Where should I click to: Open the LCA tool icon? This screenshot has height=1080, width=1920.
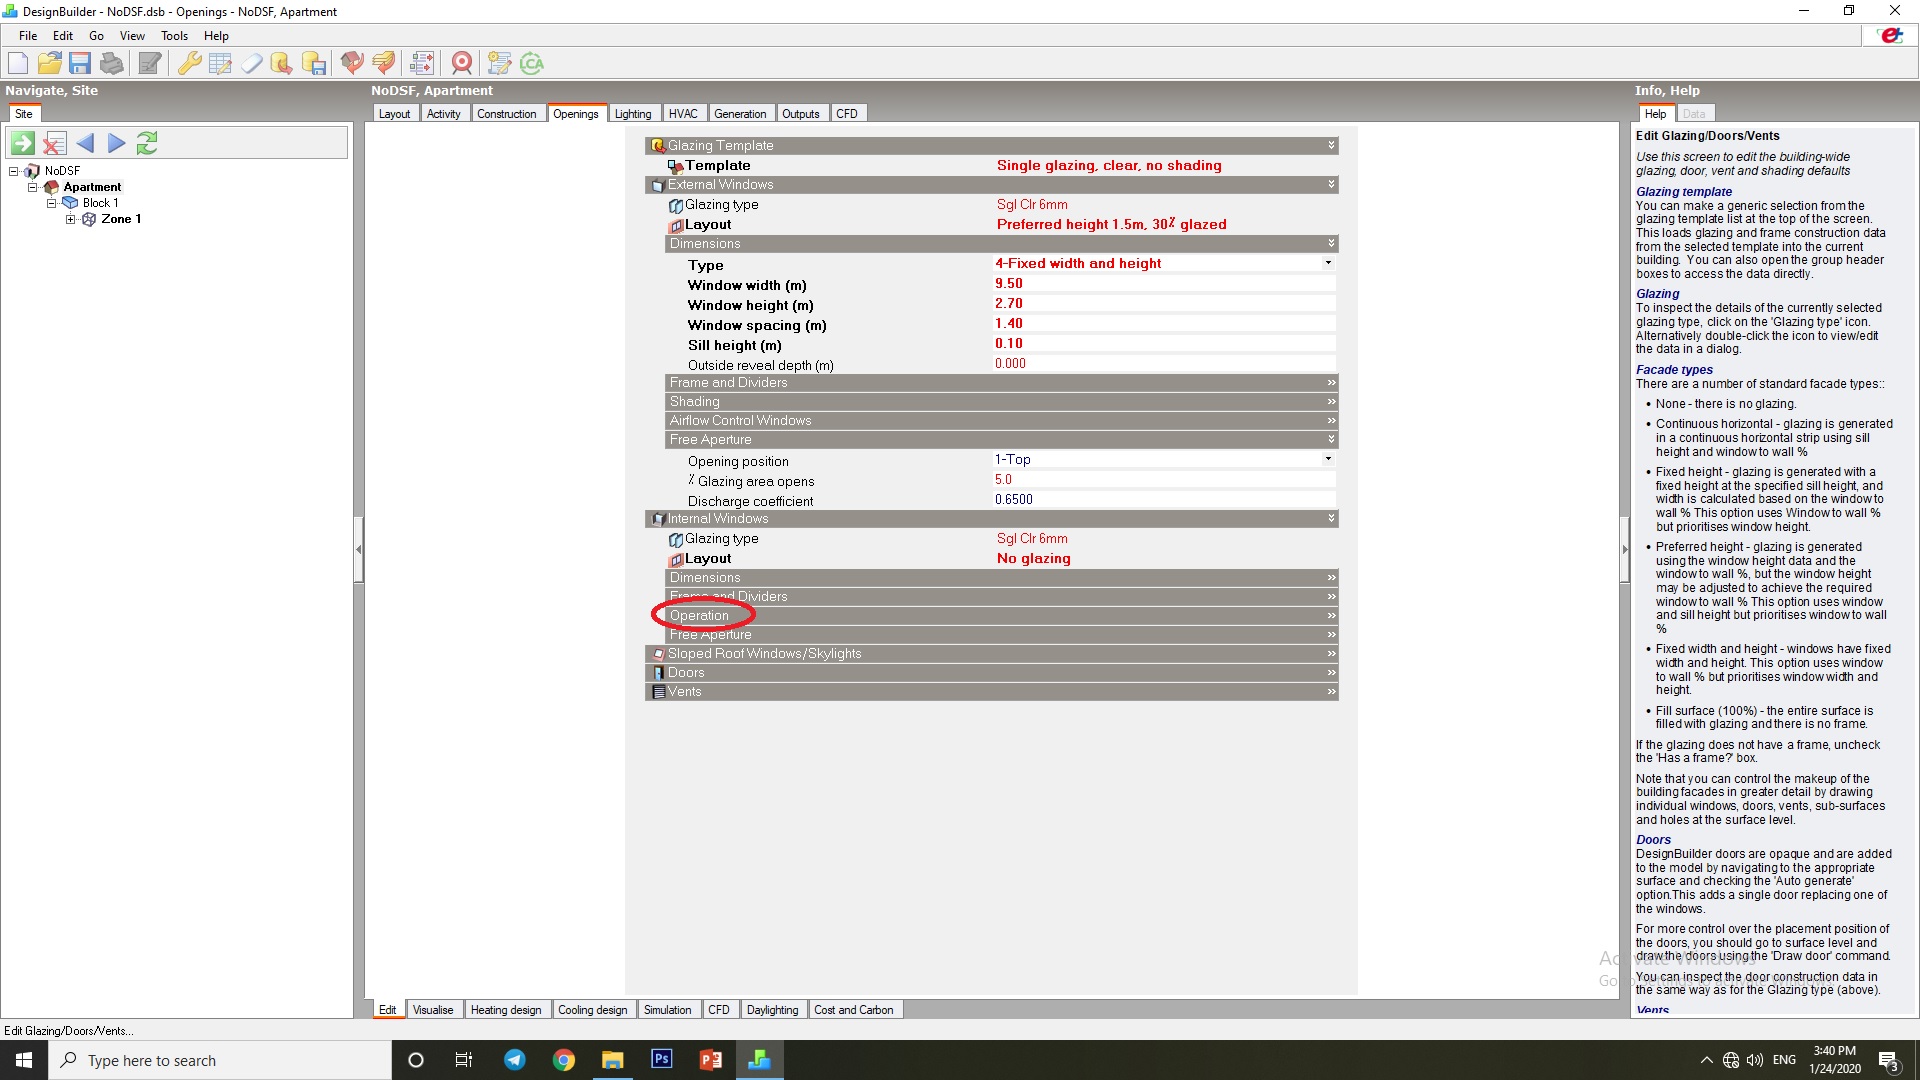532,64
